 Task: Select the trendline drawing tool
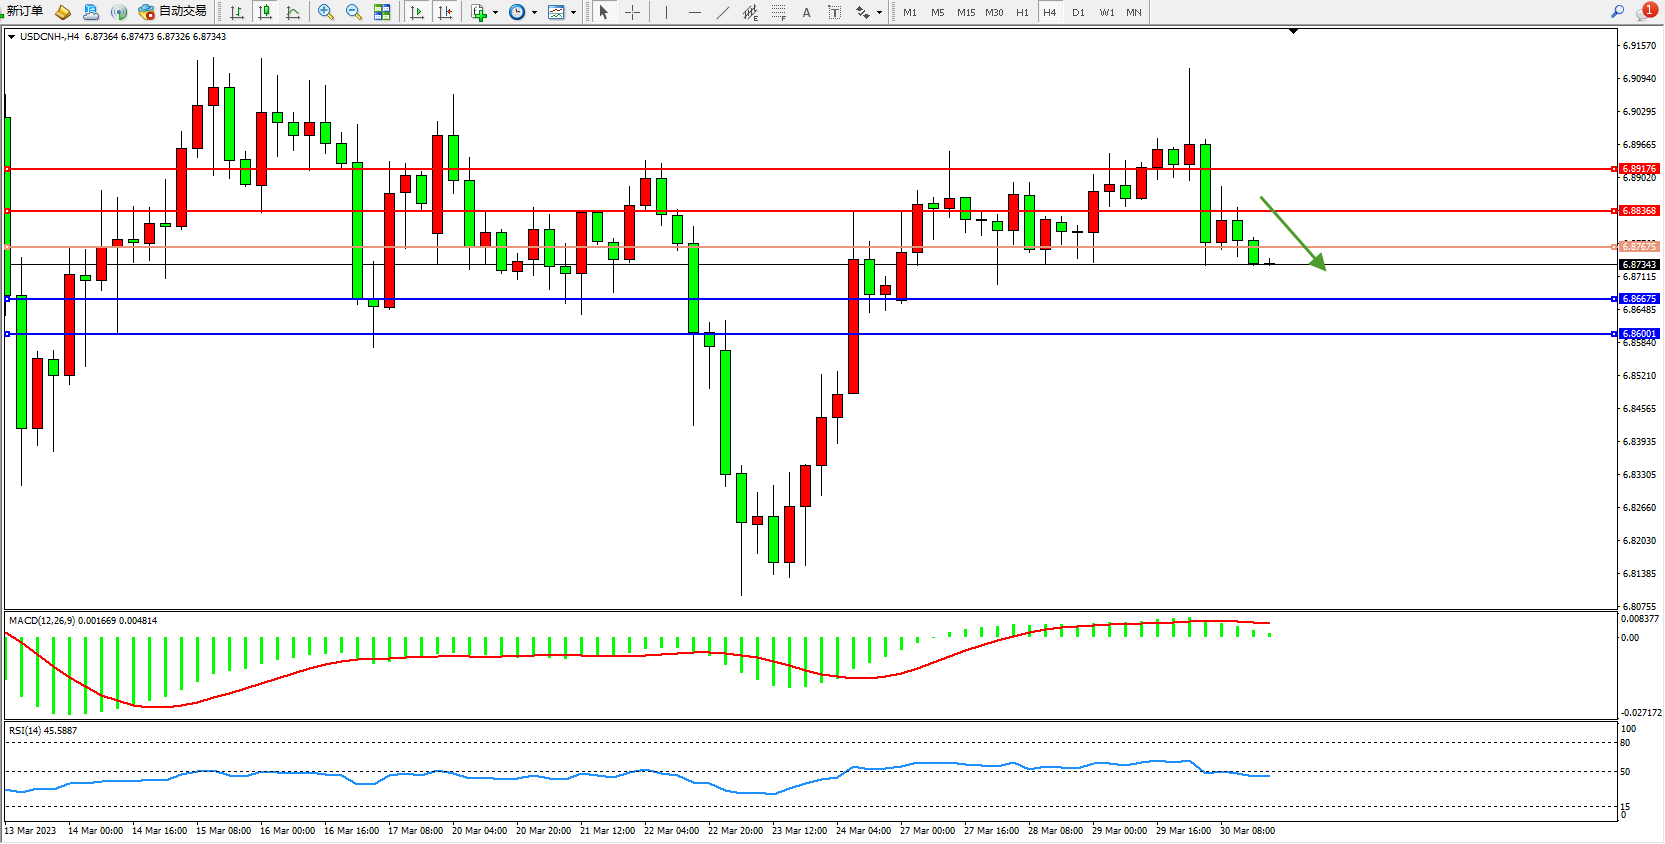tap(723, 12)
